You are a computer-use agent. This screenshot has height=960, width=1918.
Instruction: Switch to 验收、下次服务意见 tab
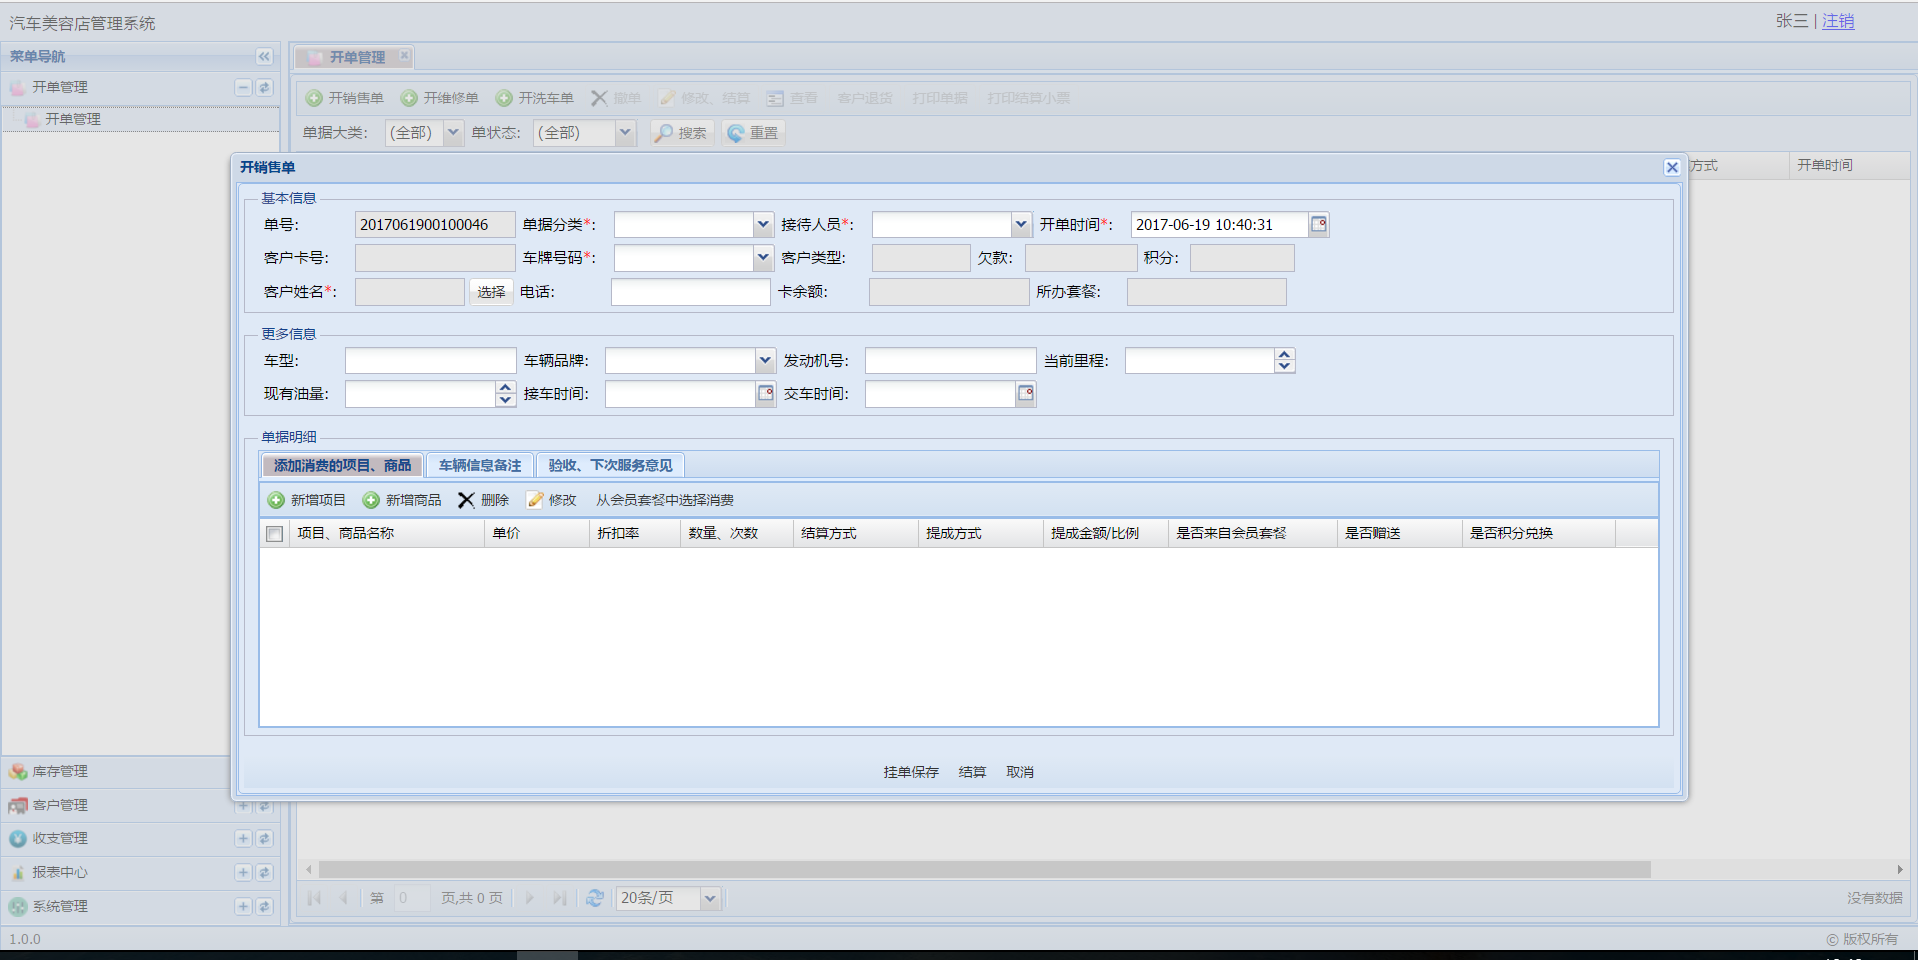point(610,465)
